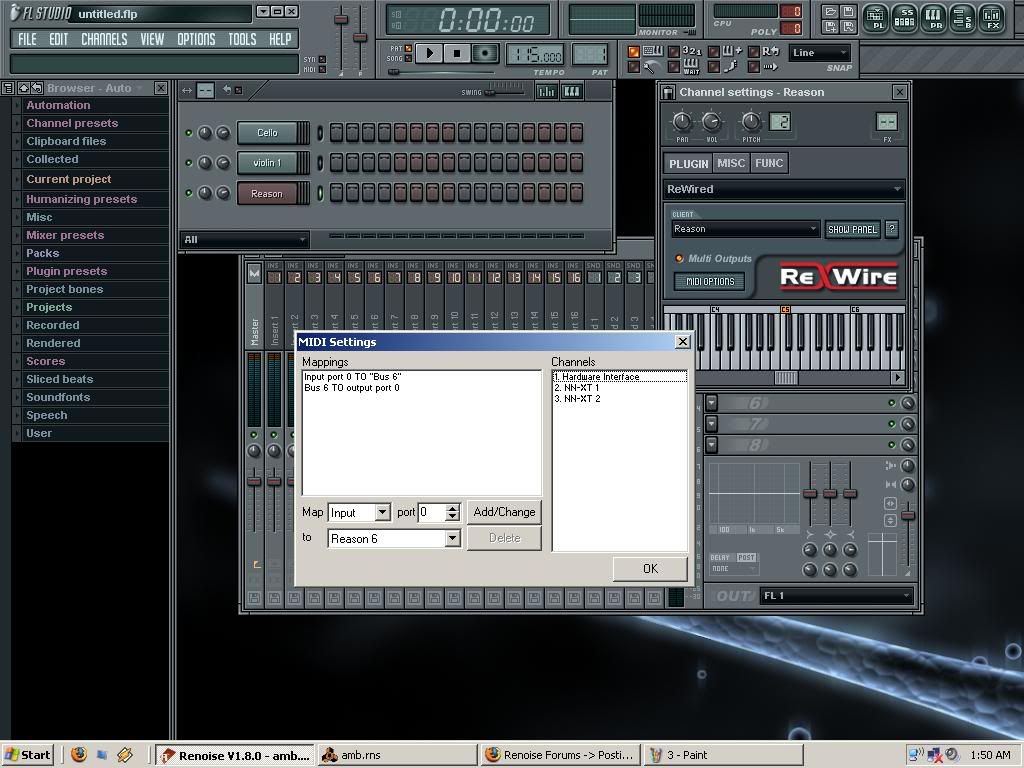The width and height of the screenshot is (1024, 768).
Task: Open the Map Input dropdown in MIDI Settings
Action: [382, 512]
